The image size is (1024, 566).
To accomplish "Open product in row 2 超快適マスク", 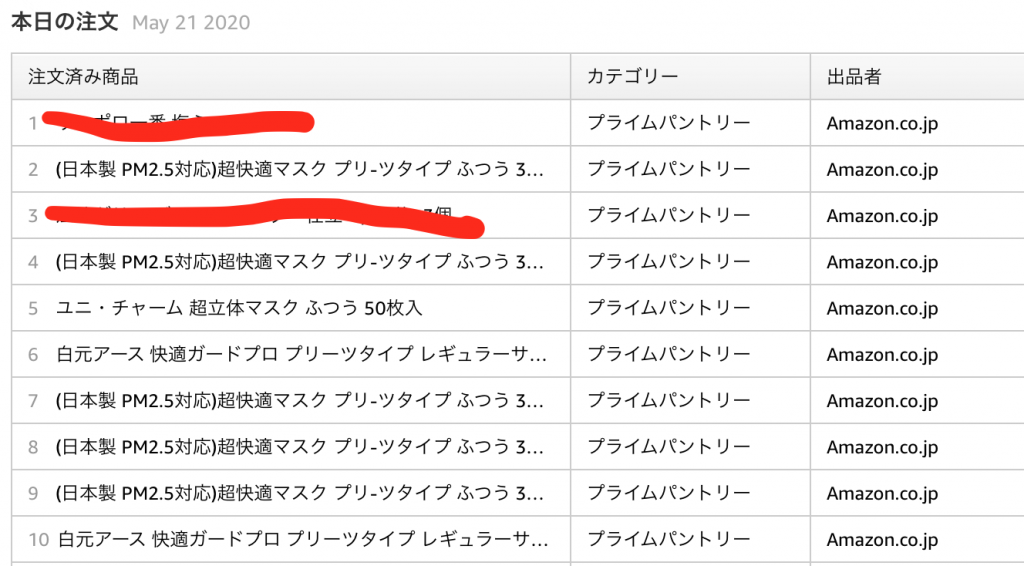I will 300,170.
